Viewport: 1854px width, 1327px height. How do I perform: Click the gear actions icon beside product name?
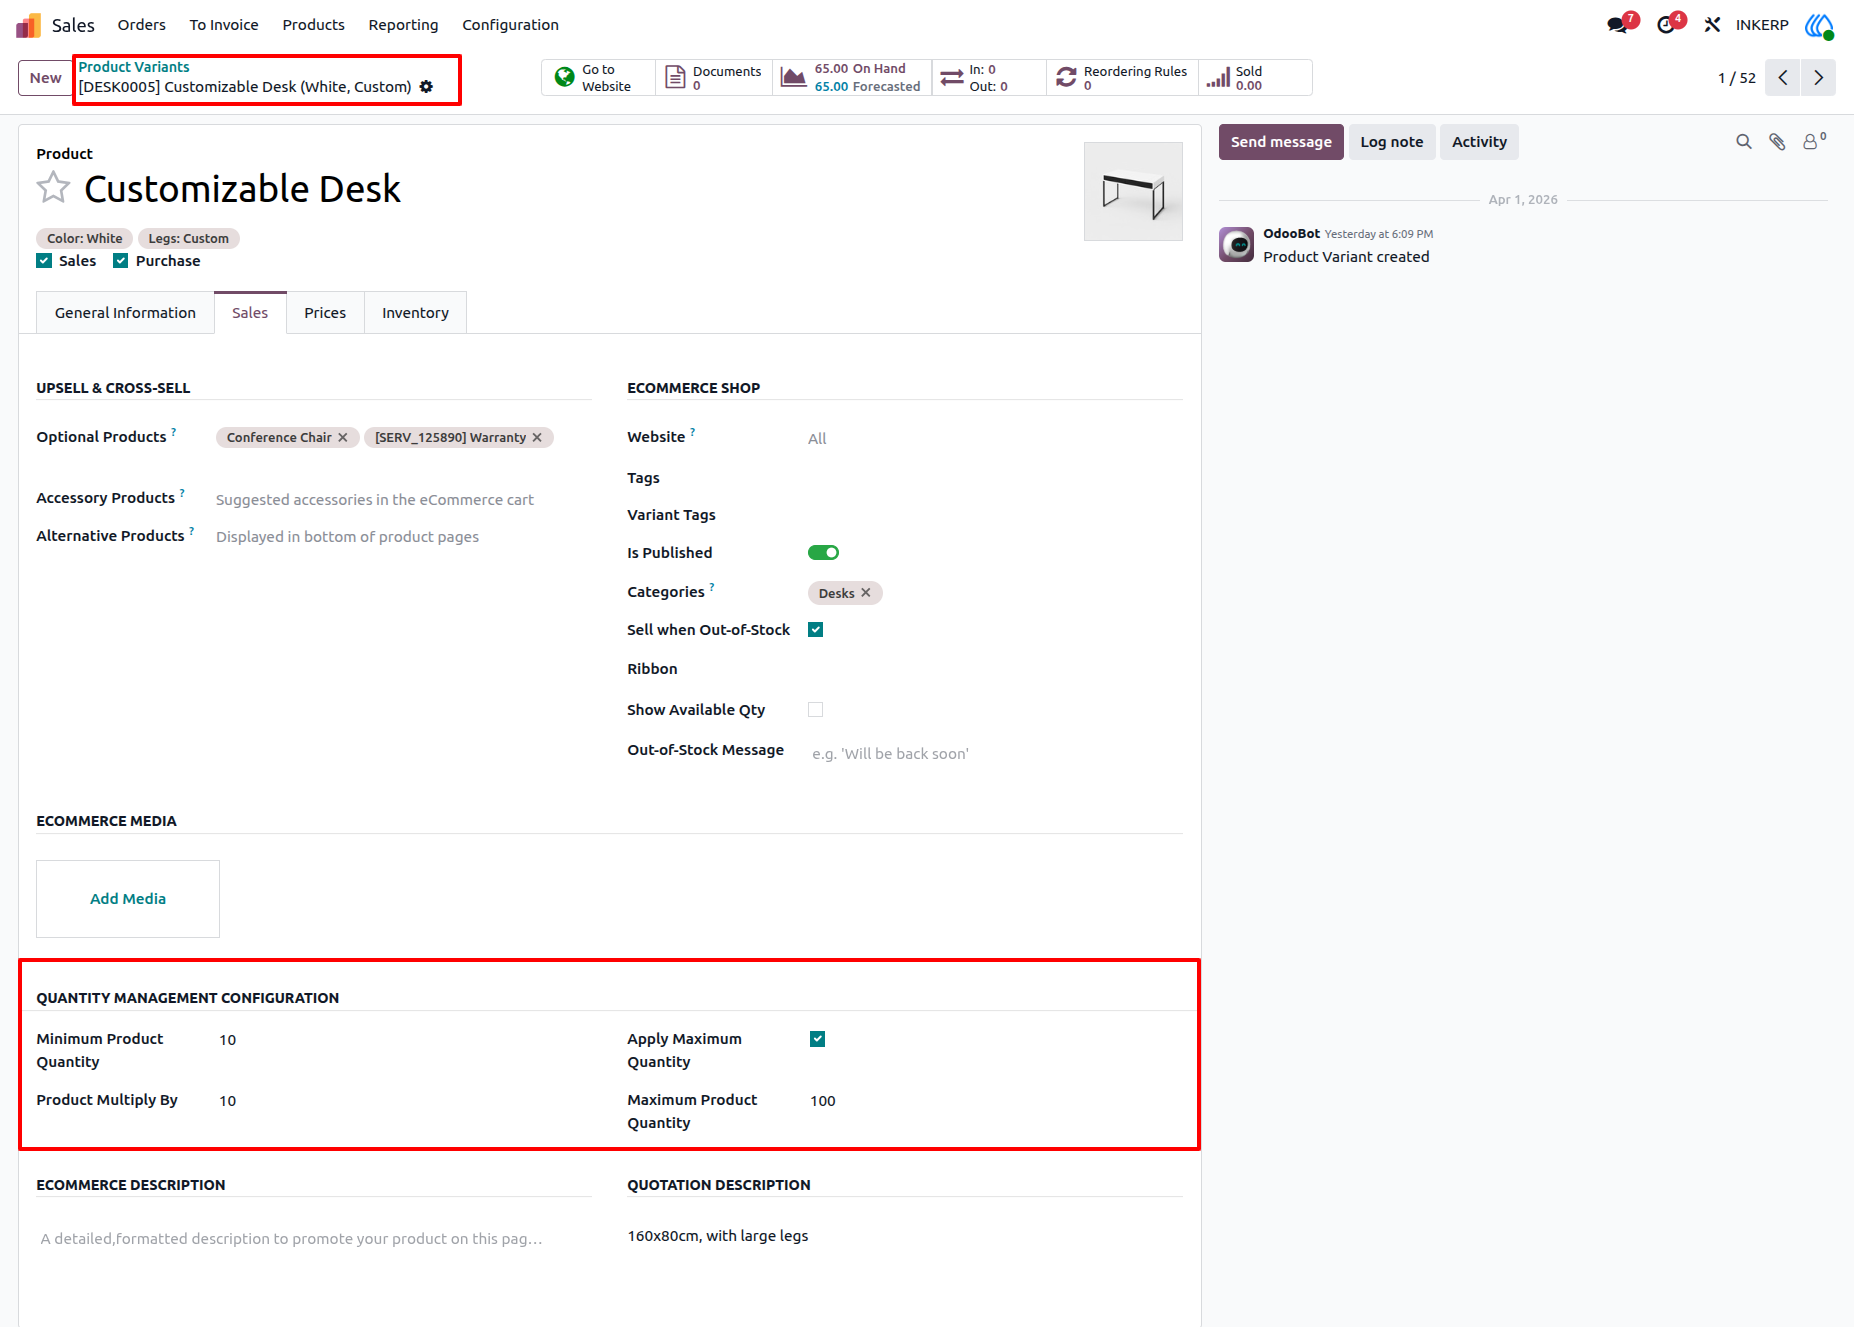pos(426,87)
